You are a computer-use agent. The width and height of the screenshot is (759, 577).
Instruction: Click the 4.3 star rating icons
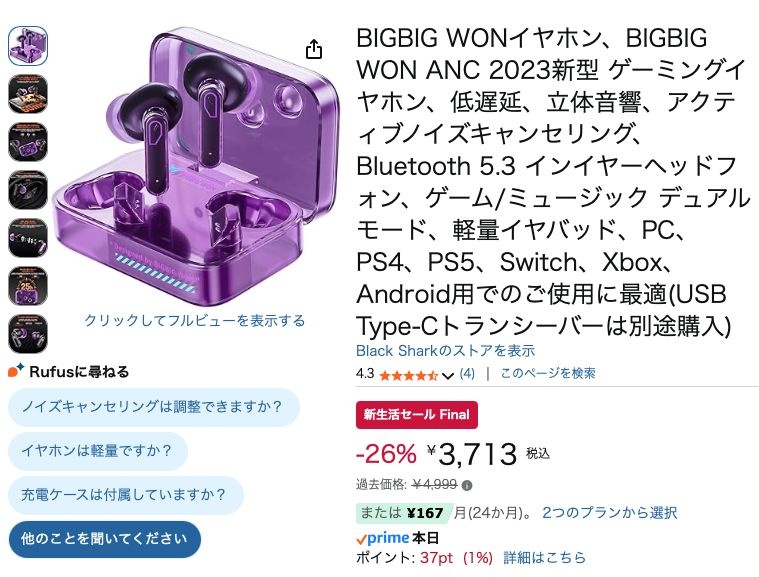point(408,375)
